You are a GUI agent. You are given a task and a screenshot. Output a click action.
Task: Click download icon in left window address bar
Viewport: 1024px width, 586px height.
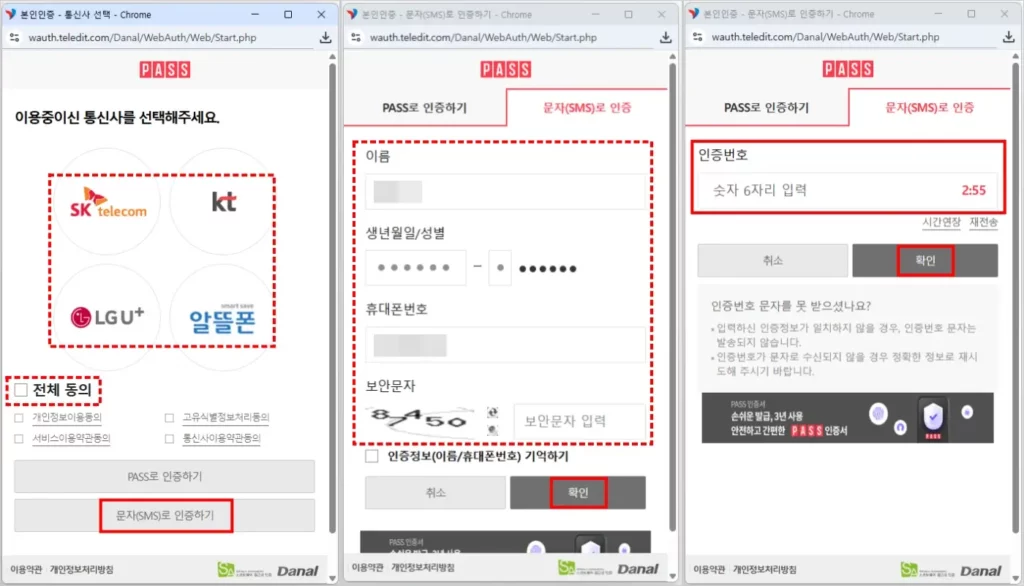pos(325,38)
